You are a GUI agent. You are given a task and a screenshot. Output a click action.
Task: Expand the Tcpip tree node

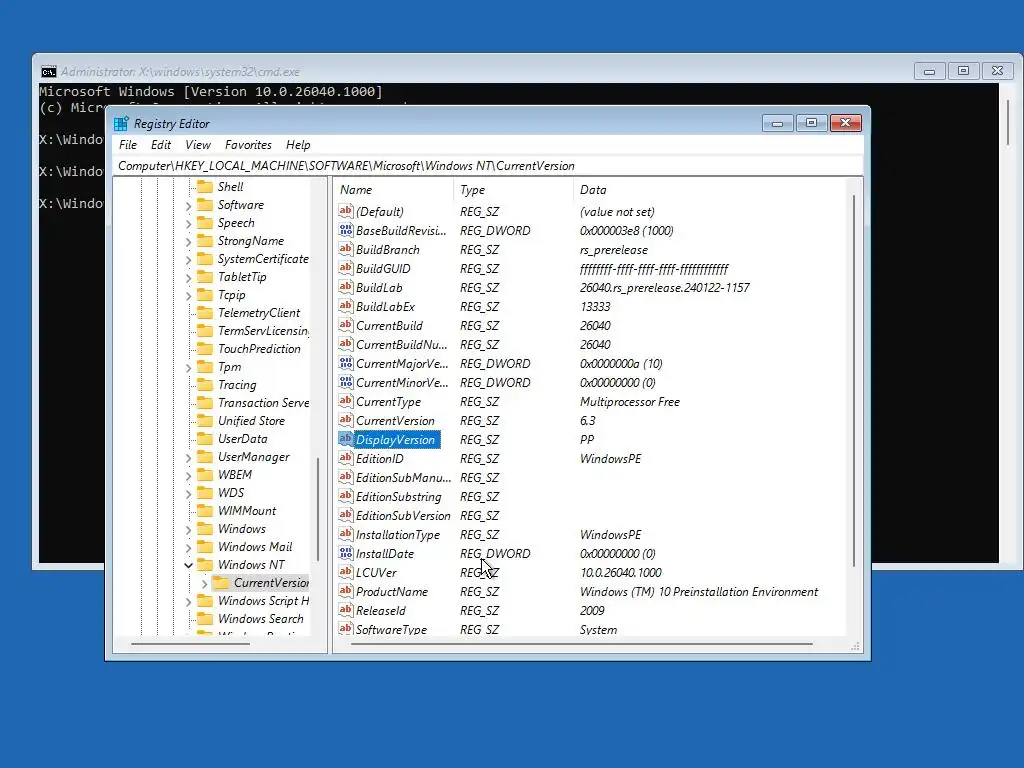pos(188,296)
